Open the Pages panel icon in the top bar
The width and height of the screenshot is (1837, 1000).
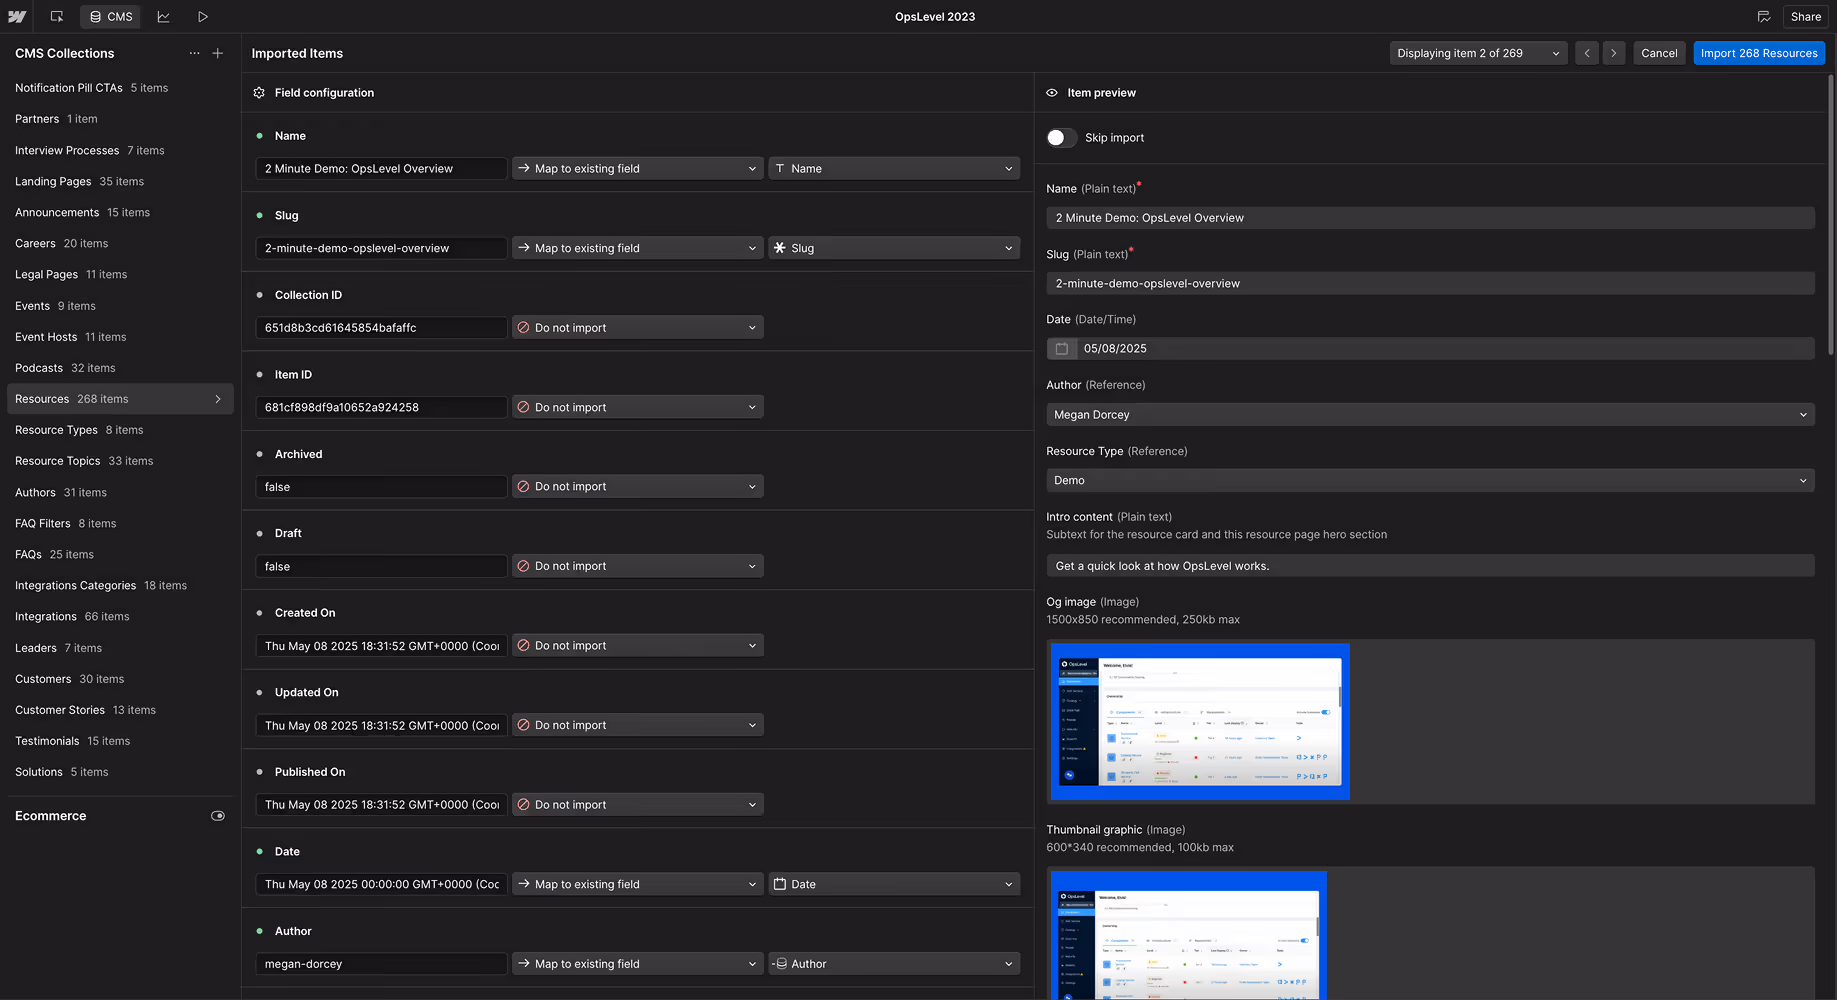(57, 16)
